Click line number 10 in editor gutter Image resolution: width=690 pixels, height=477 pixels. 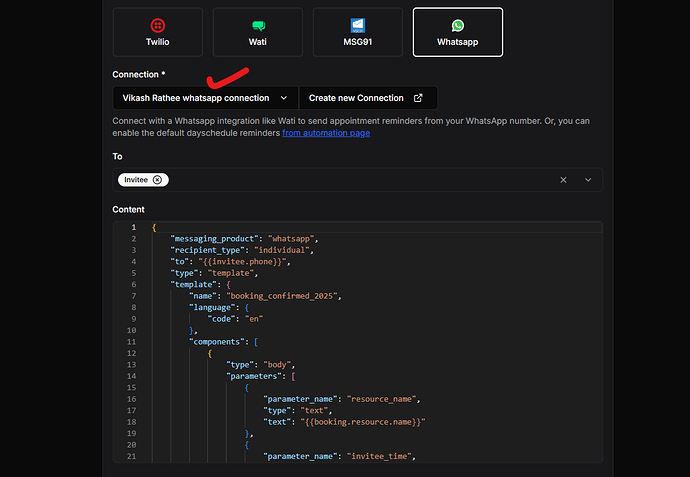[132, 330]
